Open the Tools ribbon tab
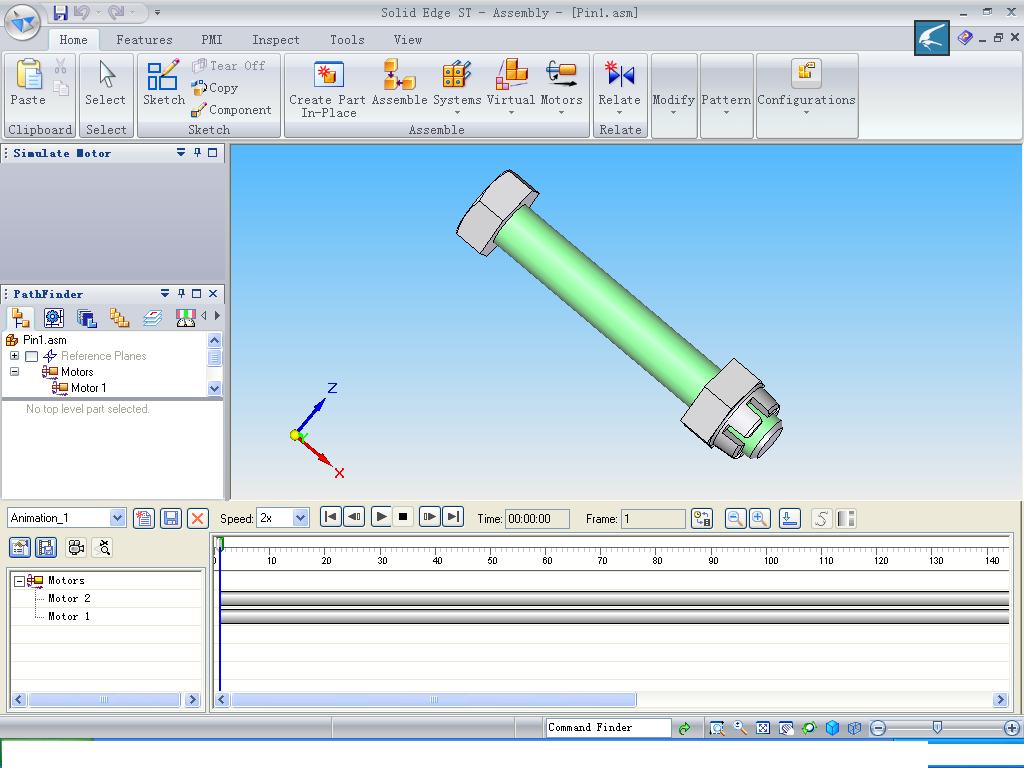 pos(347,40)
